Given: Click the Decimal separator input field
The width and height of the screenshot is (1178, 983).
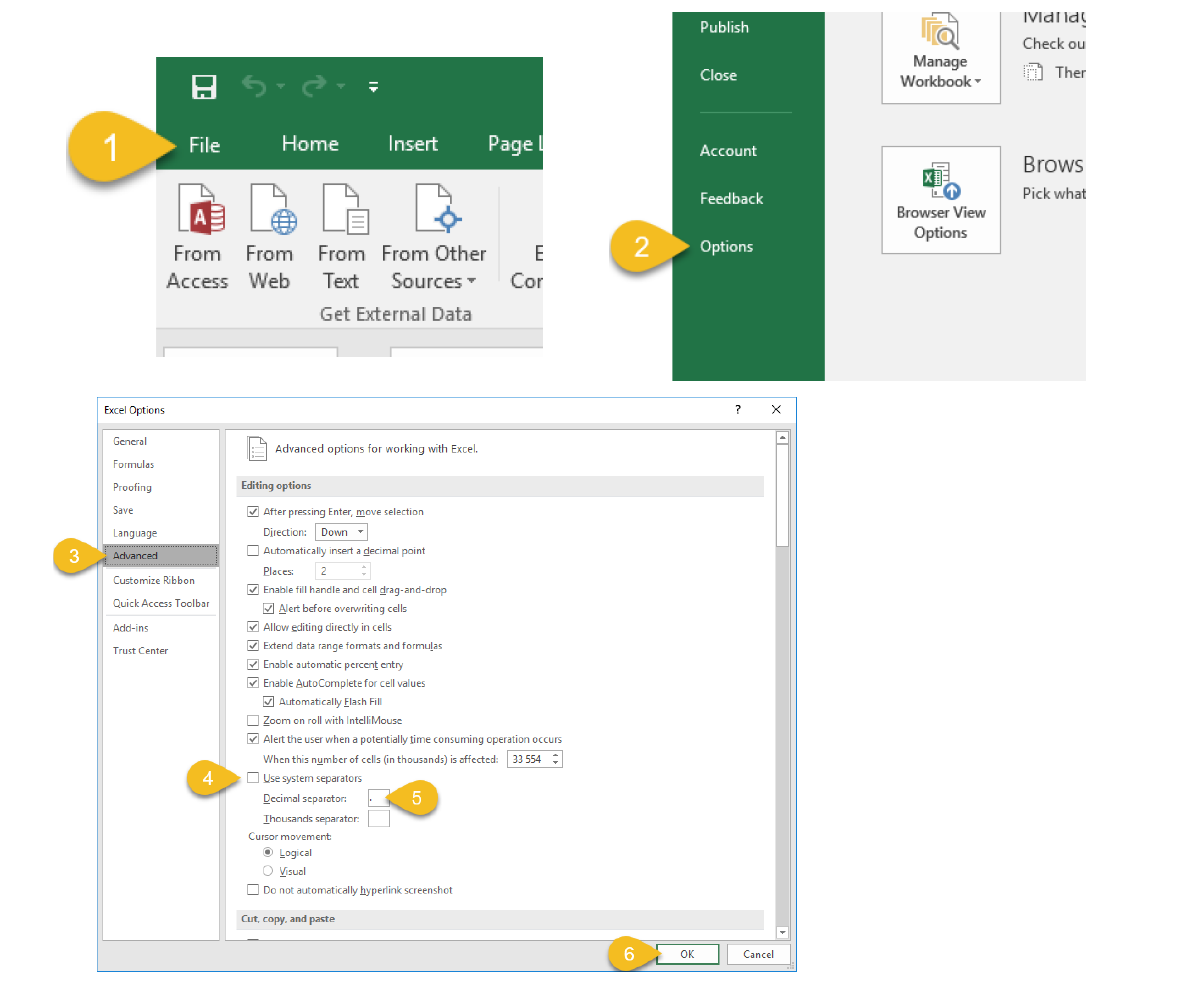Looking at the screenshot, I should click(x=379, y=798).
